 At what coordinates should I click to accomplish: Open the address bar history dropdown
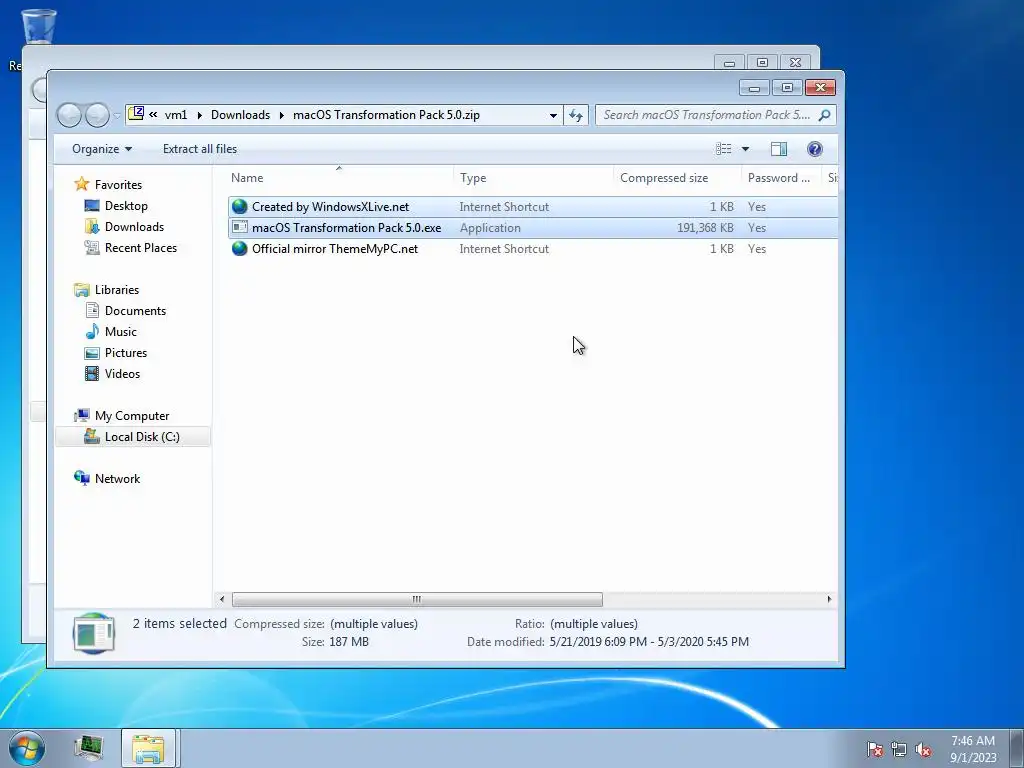pos(553,115)
